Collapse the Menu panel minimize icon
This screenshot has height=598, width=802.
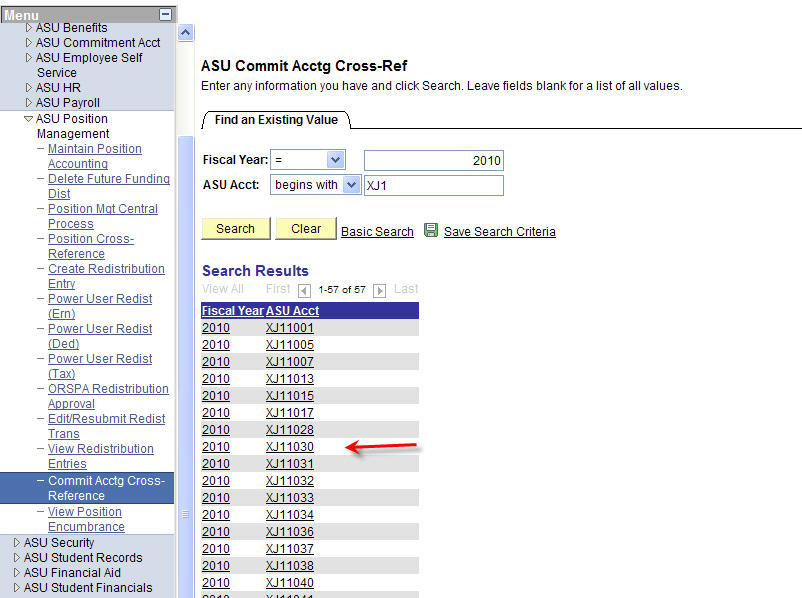(165, 15)
